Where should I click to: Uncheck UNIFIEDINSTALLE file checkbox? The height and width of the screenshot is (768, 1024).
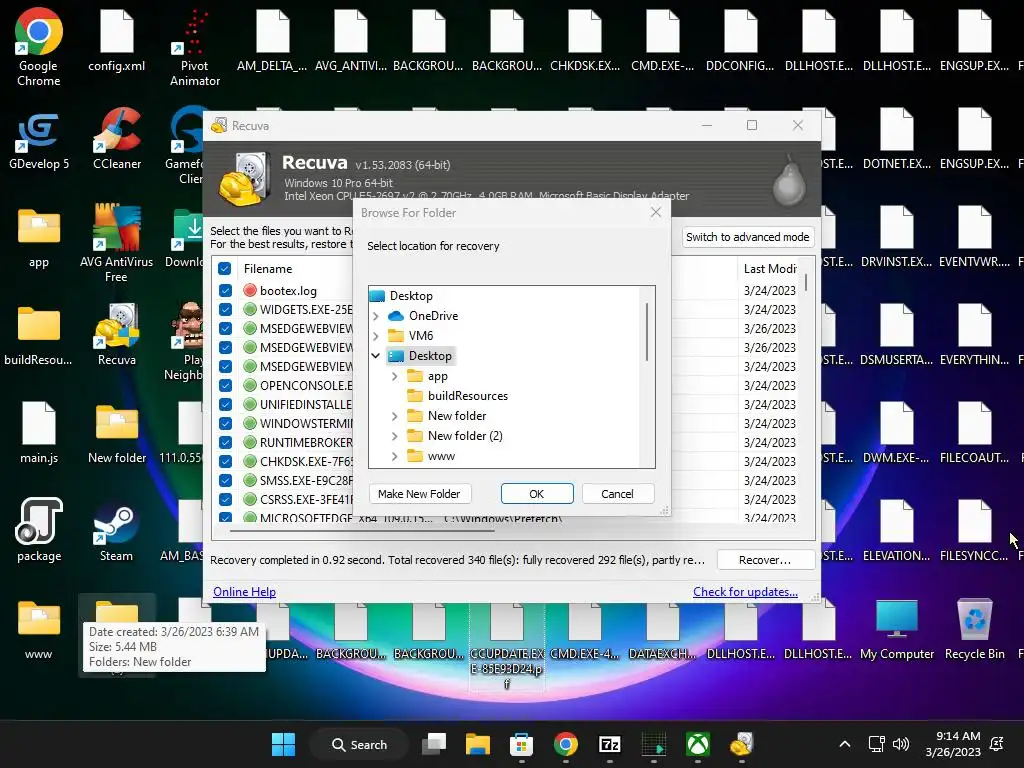pyautogui.click(x=225, y=404)
